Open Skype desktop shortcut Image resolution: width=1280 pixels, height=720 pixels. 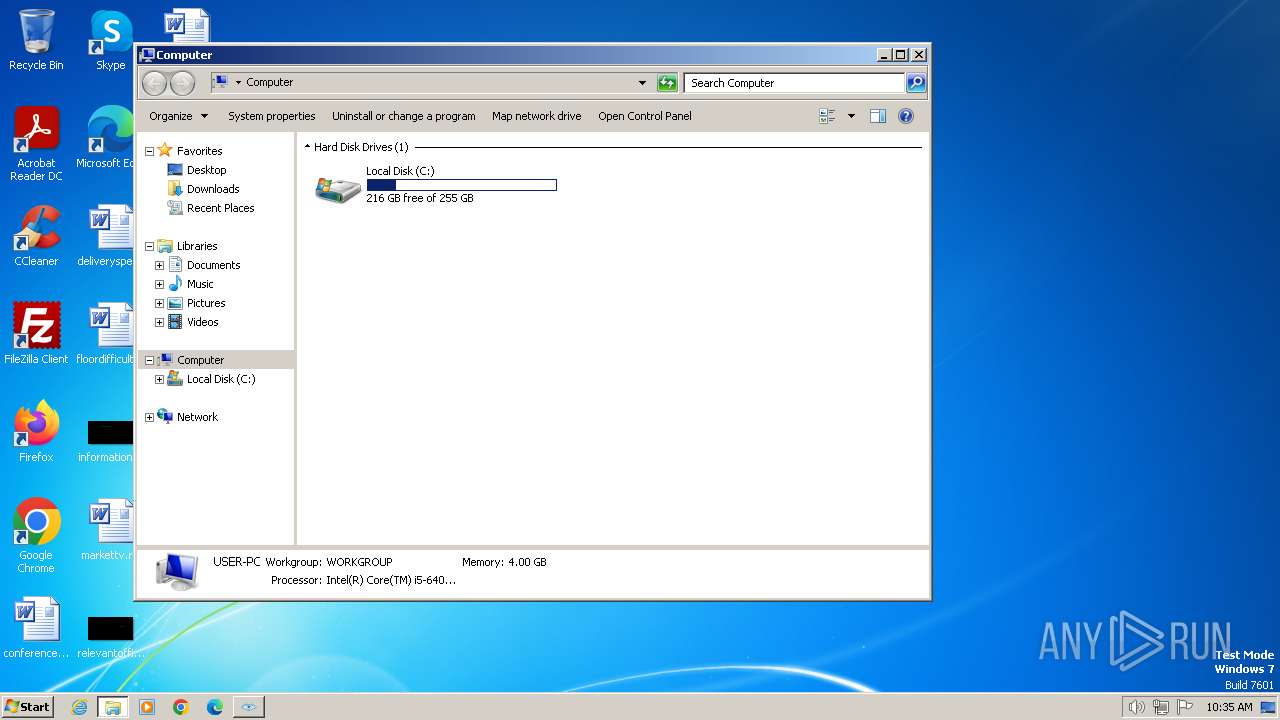tap(110, 40)
